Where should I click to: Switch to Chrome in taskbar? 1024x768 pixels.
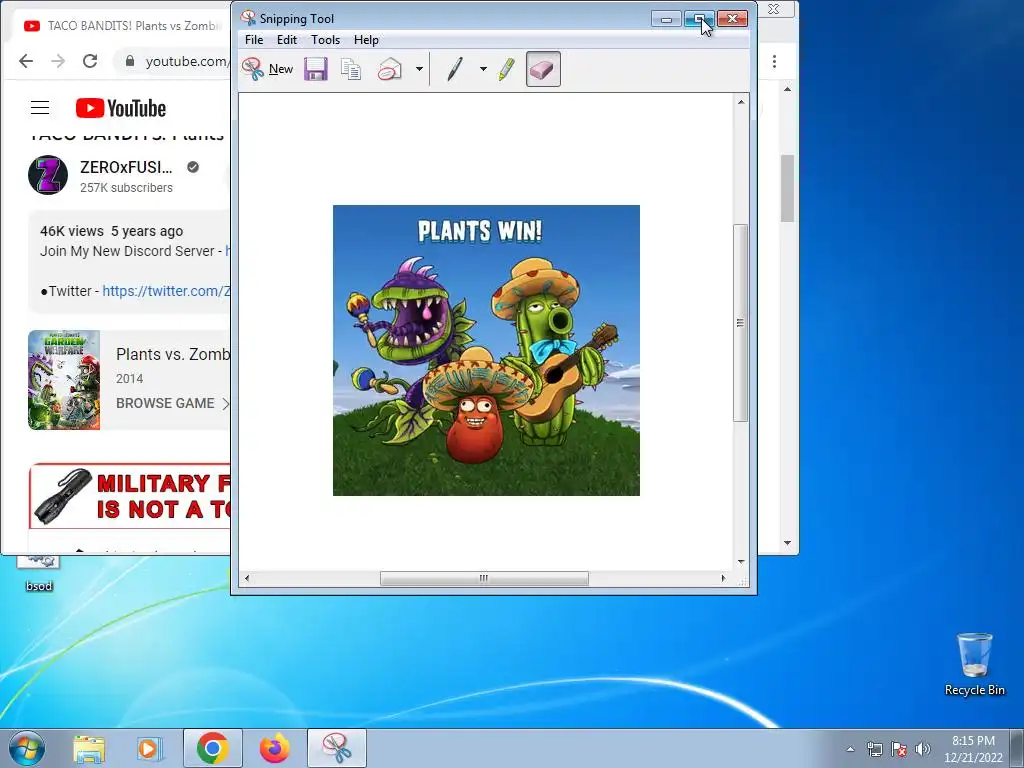point(212,748)
